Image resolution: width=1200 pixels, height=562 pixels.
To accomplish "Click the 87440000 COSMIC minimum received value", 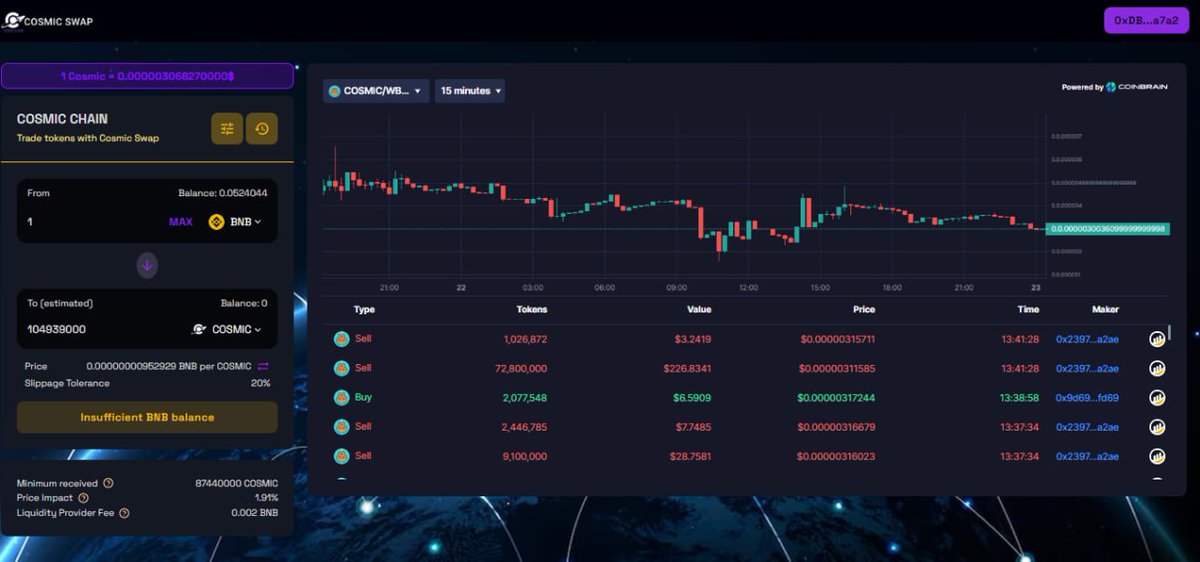I will click(x=236, y=483).
